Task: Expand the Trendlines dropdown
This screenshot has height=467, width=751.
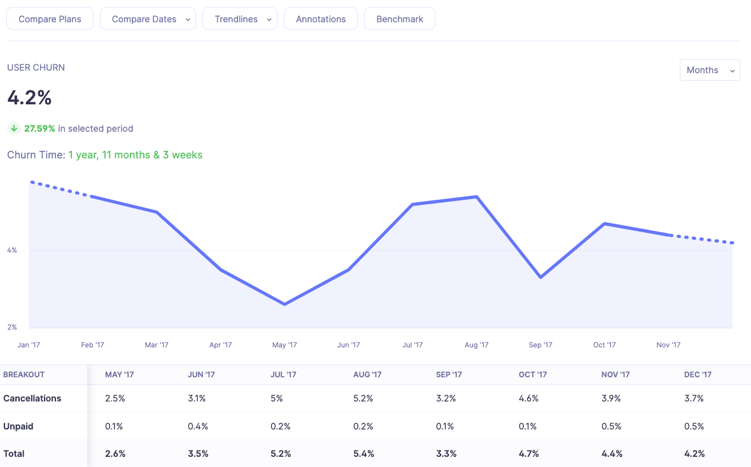Action: point(240,19)
